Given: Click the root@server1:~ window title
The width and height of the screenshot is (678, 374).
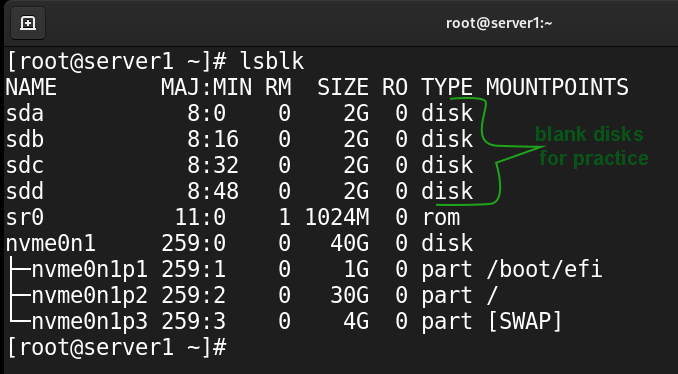Looking at the screenshot, I should (x=499, y=23).
